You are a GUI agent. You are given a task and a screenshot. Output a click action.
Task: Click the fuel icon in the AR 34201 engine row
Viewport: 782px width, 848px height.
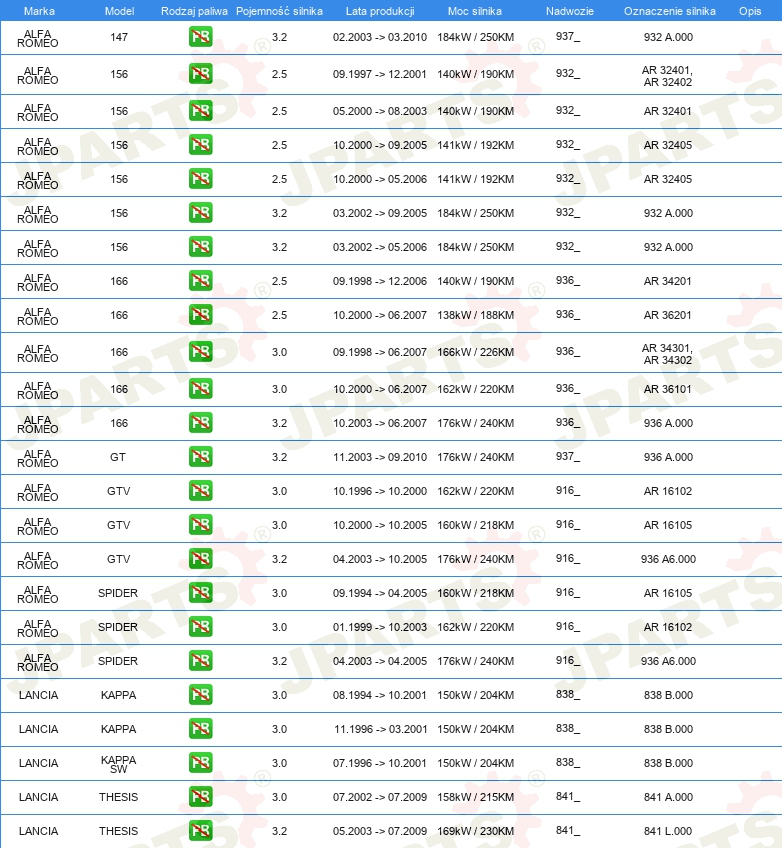pyautogui.click(x=201, y=281)
